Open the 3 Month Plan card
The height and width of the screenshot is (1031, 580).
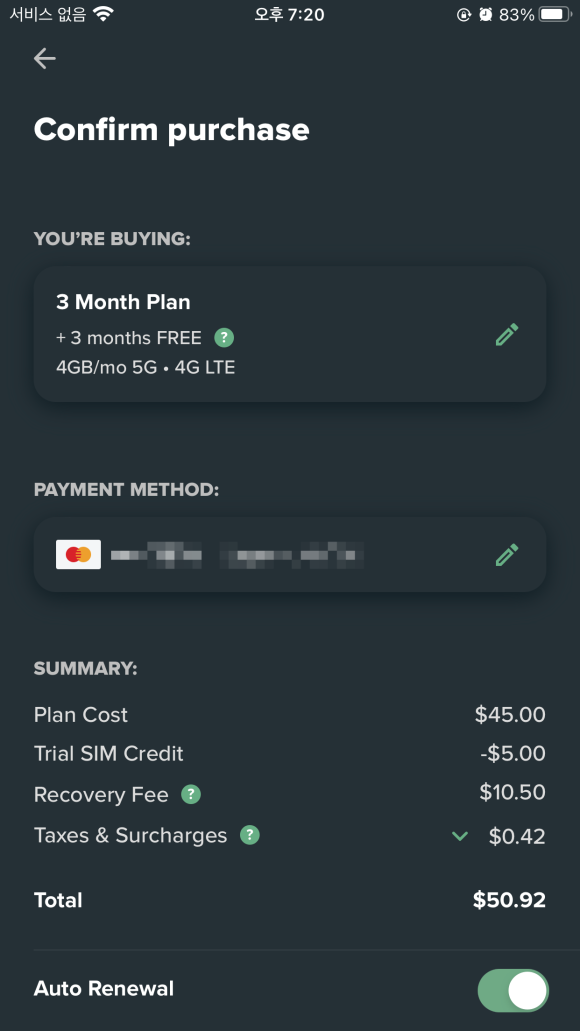tap(290, 334)
